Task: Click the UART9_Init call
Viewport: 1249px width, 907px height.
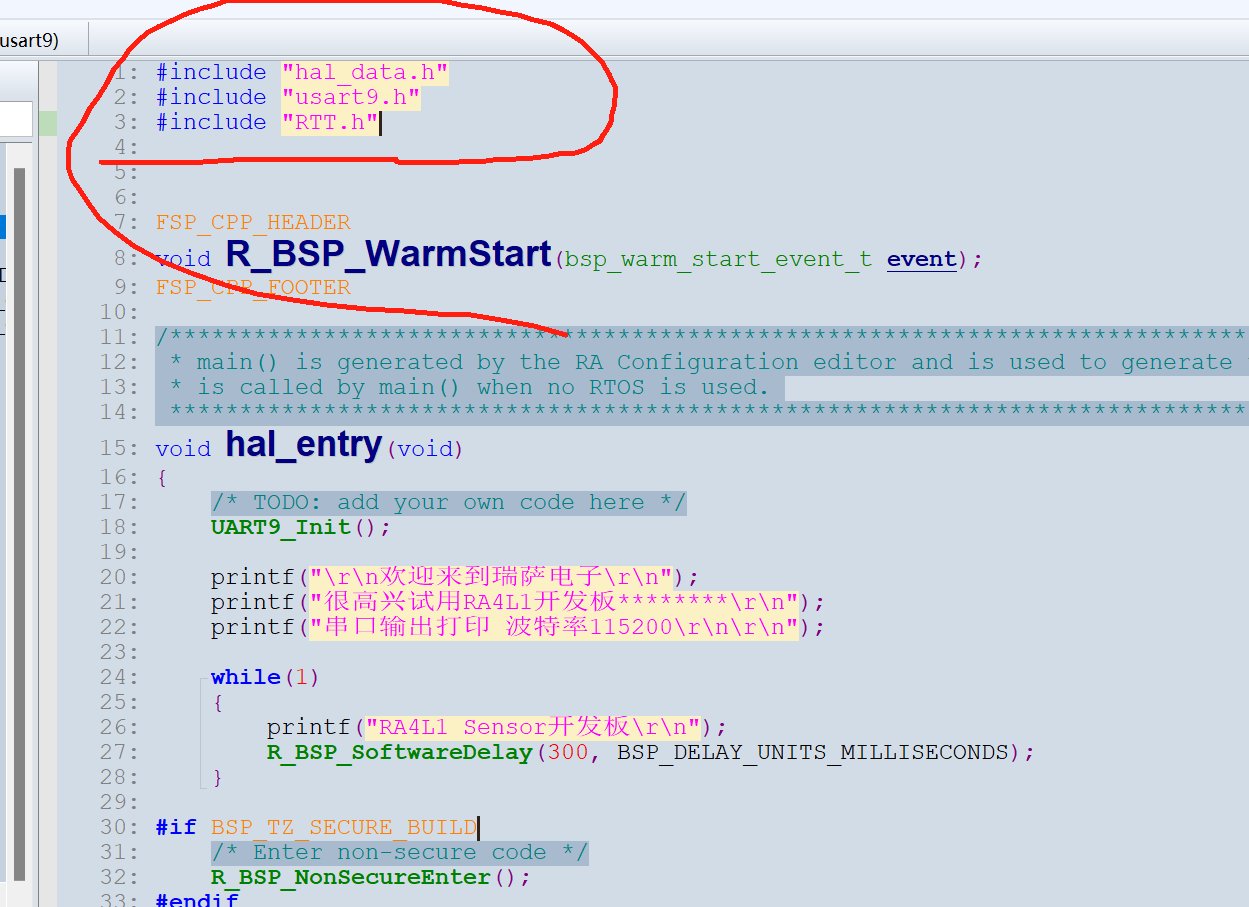Action: tap(281, 527)
